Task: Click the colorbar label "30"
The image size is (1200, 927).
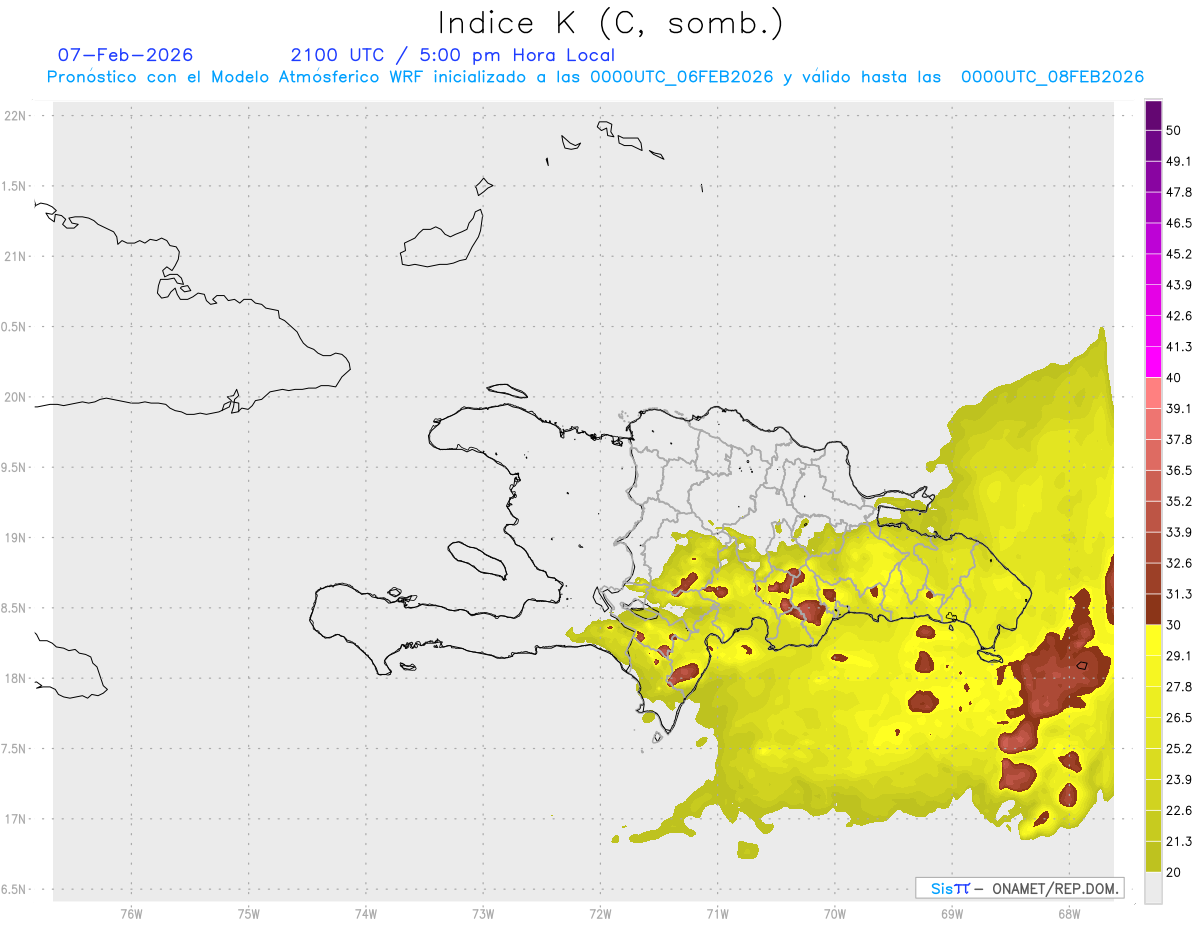Action: pos(1174,625)
